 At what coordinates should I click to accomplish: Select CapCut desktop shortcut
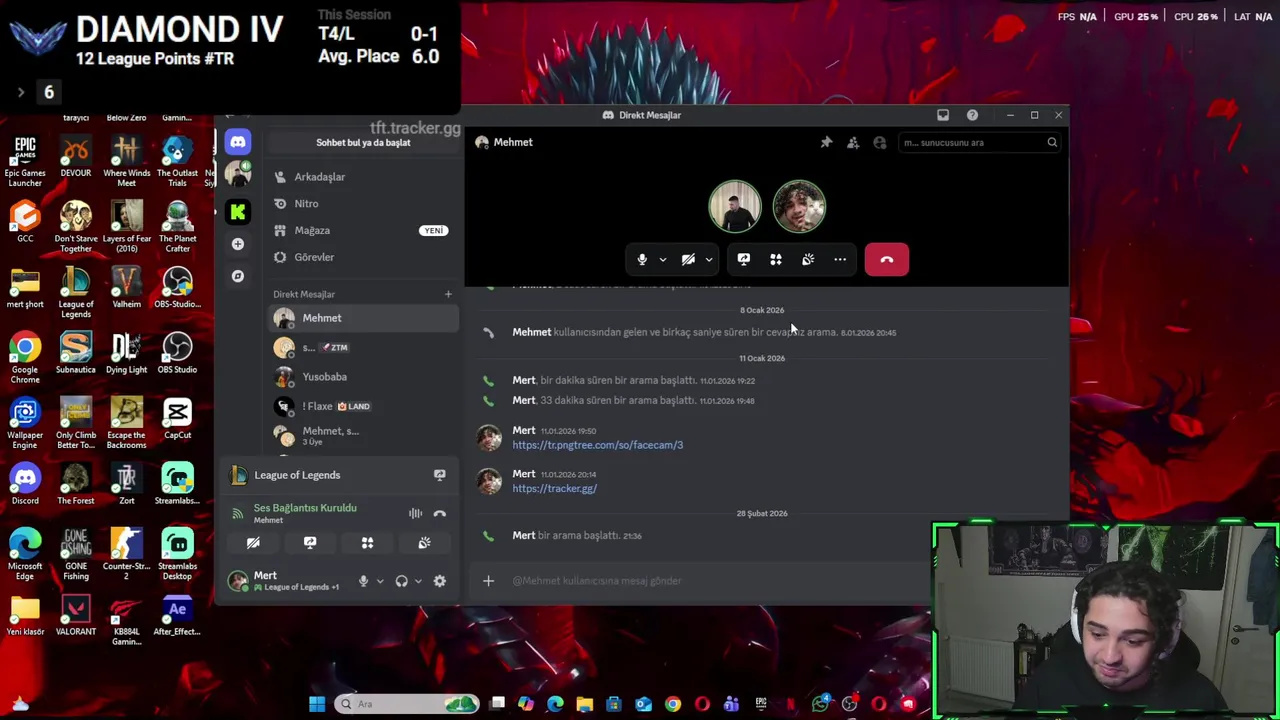click(177, 419)
